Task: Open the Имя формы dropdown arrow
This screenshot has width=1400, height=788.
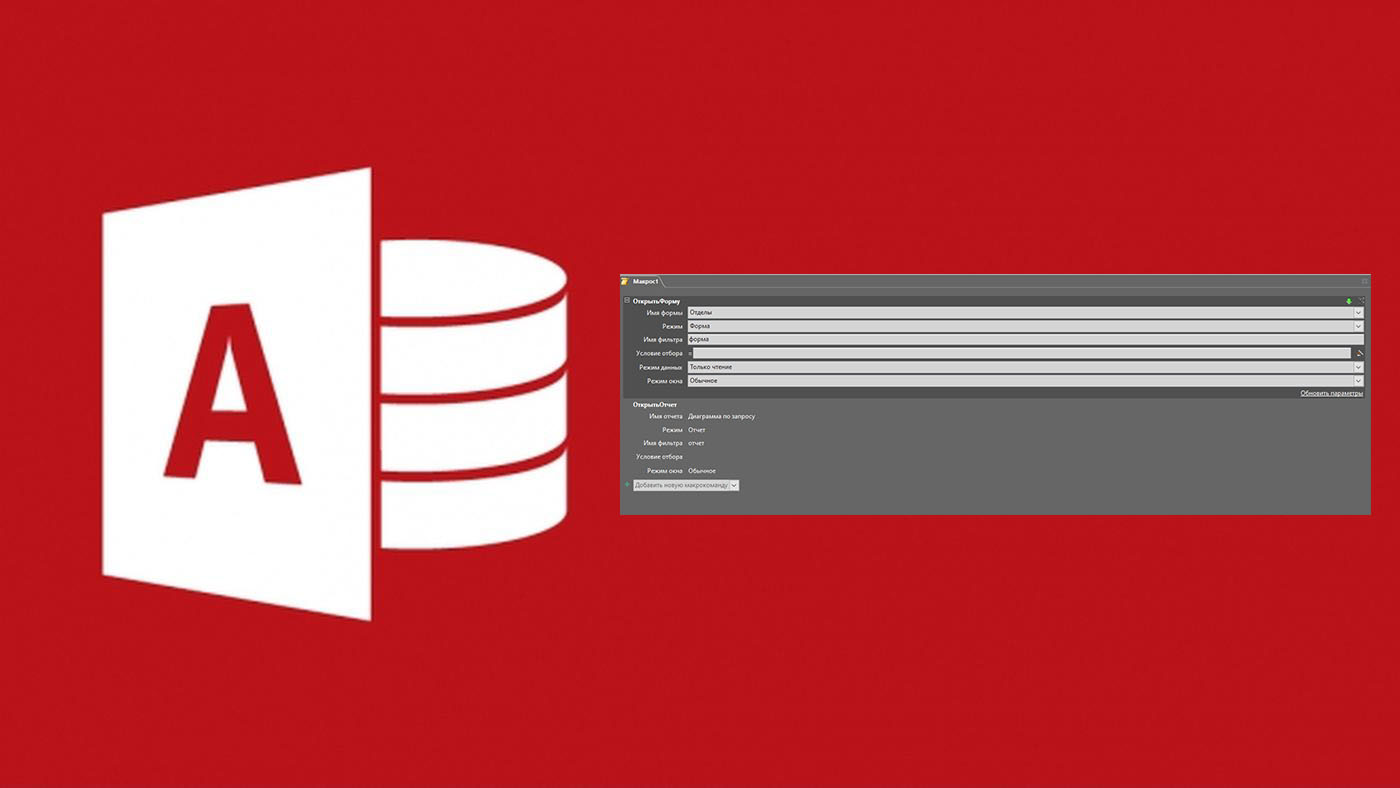Action: coord(1358,313)
